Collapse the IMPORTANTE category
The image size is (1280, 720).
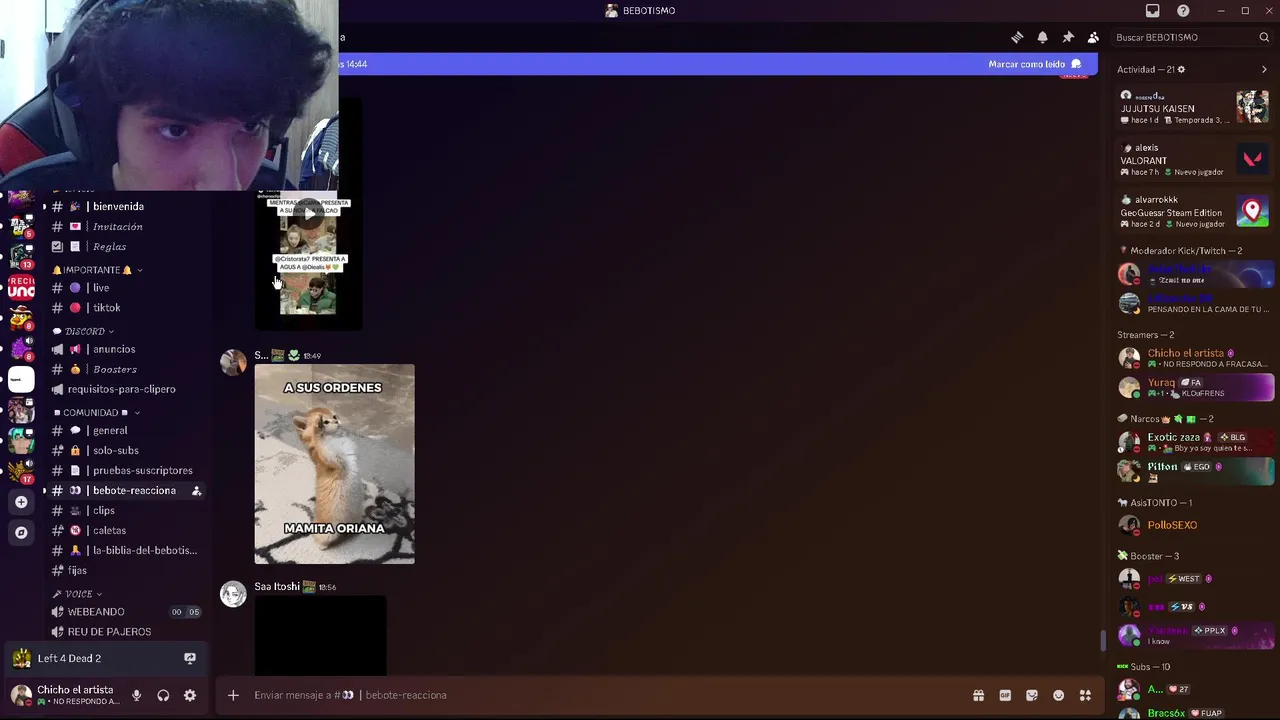click(x=97, y=270)
